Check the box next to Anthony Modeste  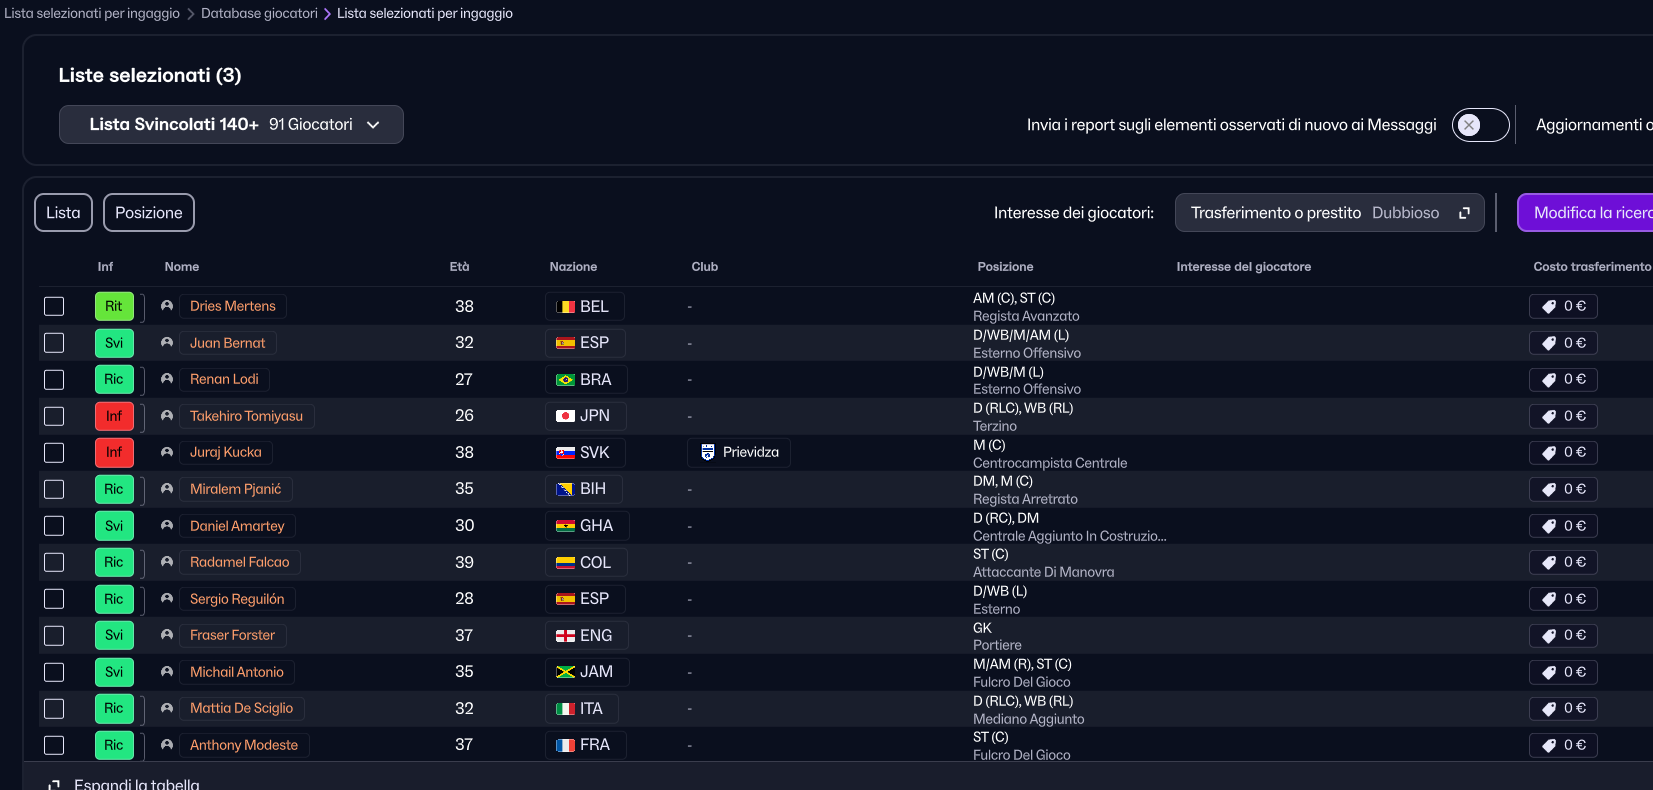tap(54, 745)
